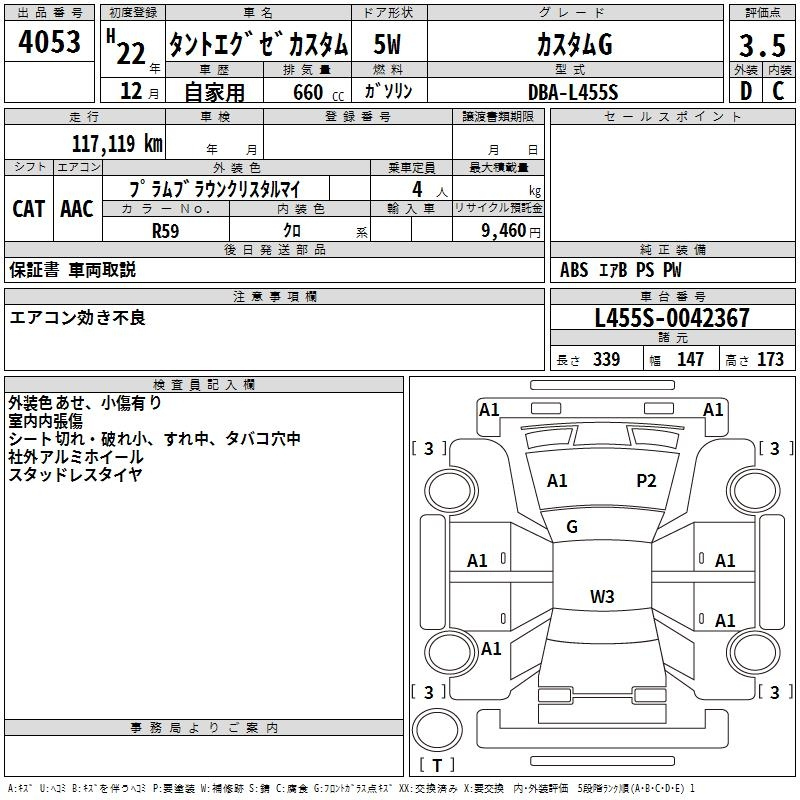Click inspector note 外装色あせ、小傷有り

pyautogui.click(x=85, y=403)
